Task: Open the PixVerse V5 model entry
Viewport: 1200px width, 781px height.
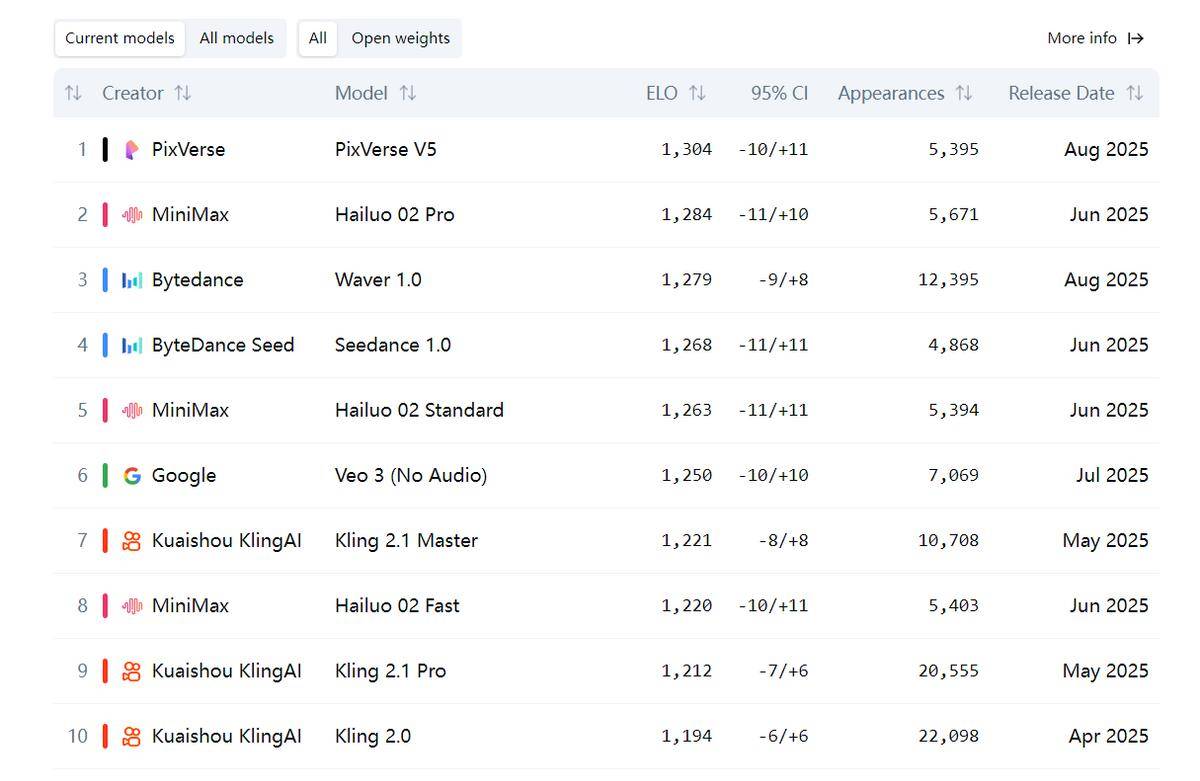Action: [x=386, y=150]
